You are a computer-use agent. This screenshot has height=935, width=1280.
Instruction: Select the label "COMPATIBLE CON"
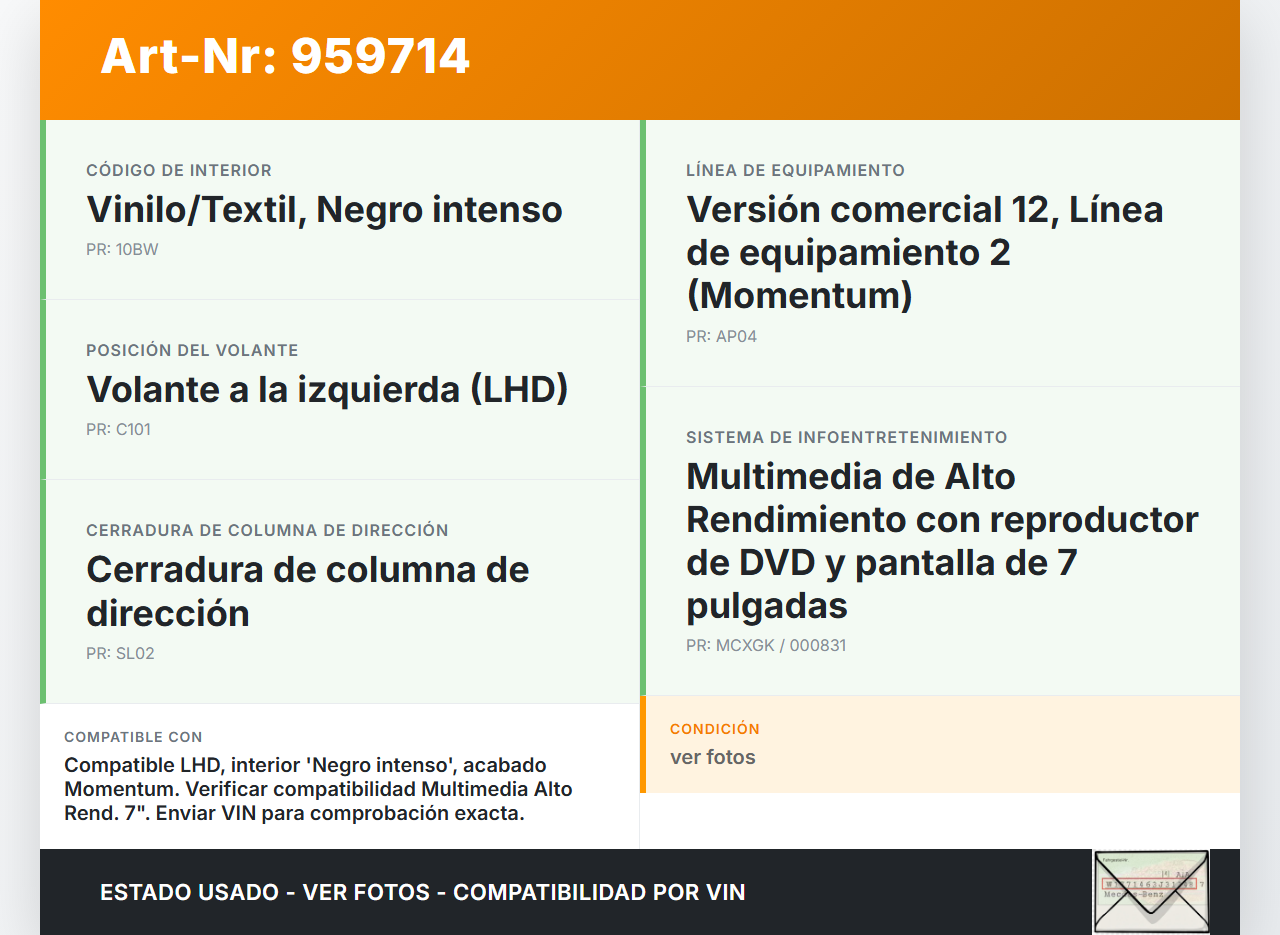tap(133, 737)
